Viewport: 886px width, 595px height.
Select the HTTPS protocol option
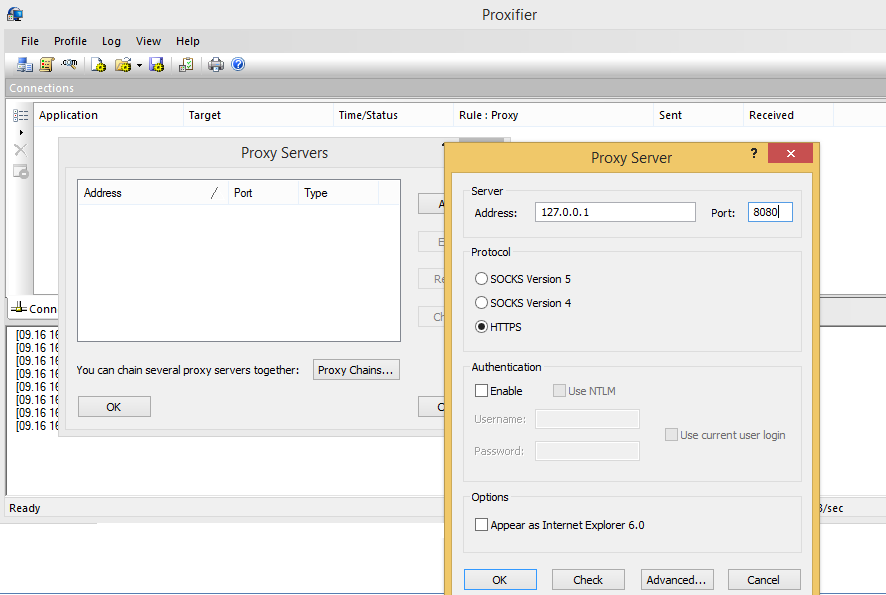pos(481,327)
